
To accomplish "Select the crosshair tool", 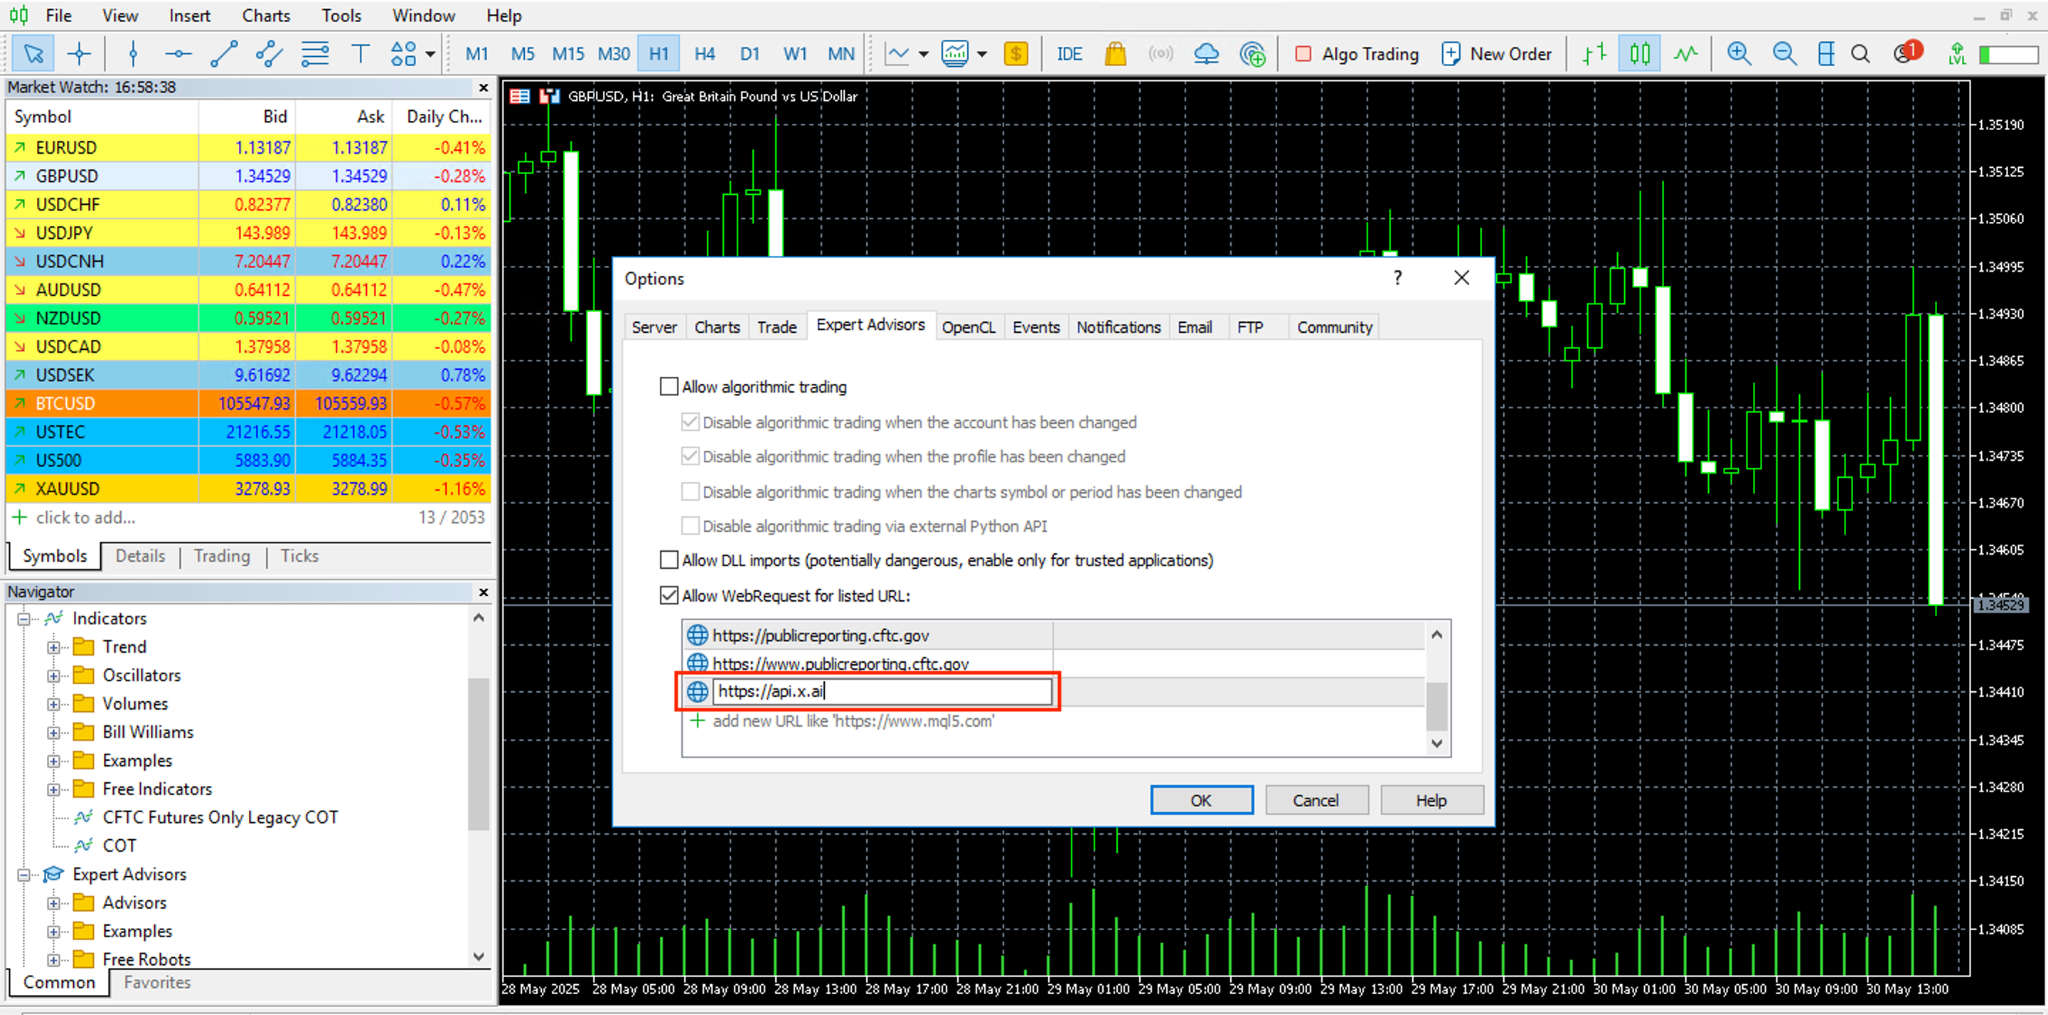I will (79, 54).
